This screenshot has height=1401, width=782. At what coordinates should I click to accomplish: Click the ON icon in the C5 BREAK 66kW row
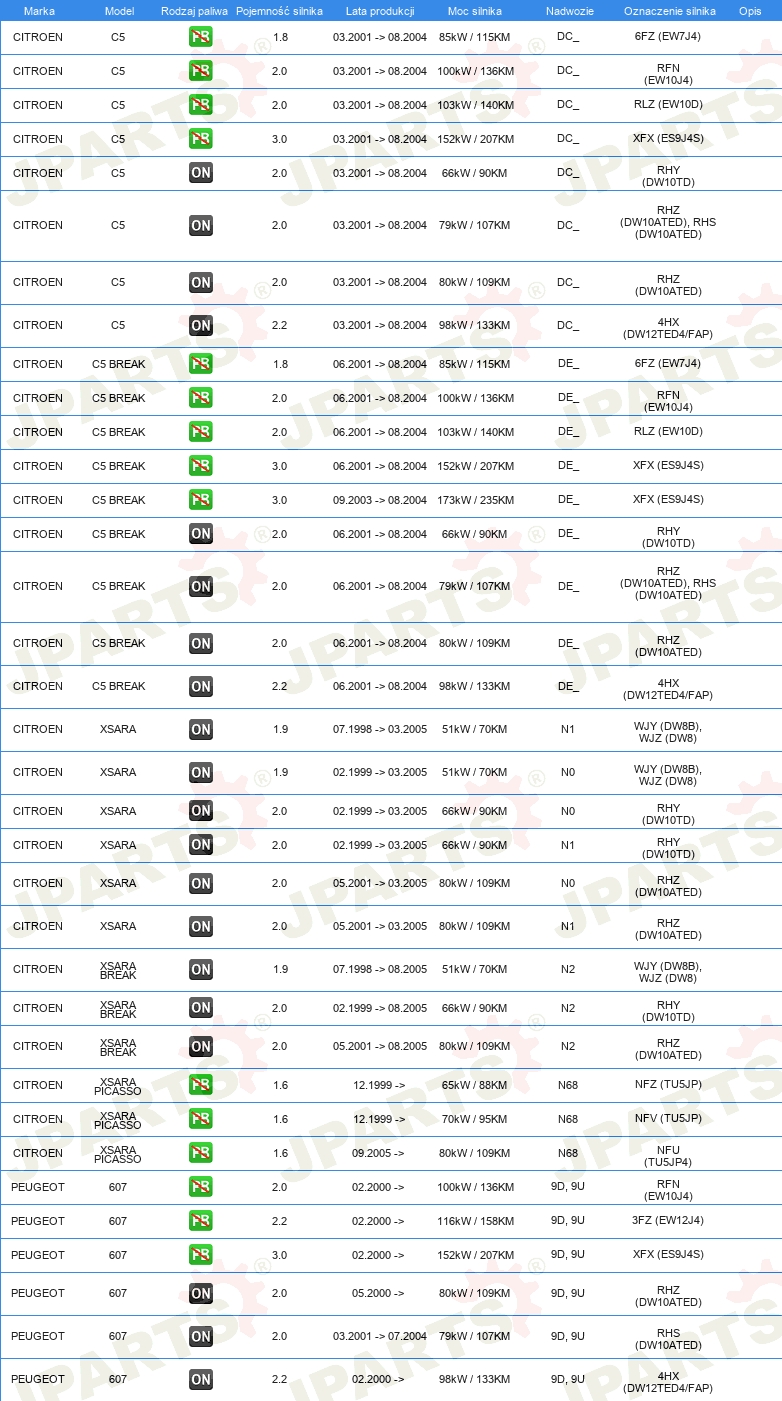click(201, 534)
